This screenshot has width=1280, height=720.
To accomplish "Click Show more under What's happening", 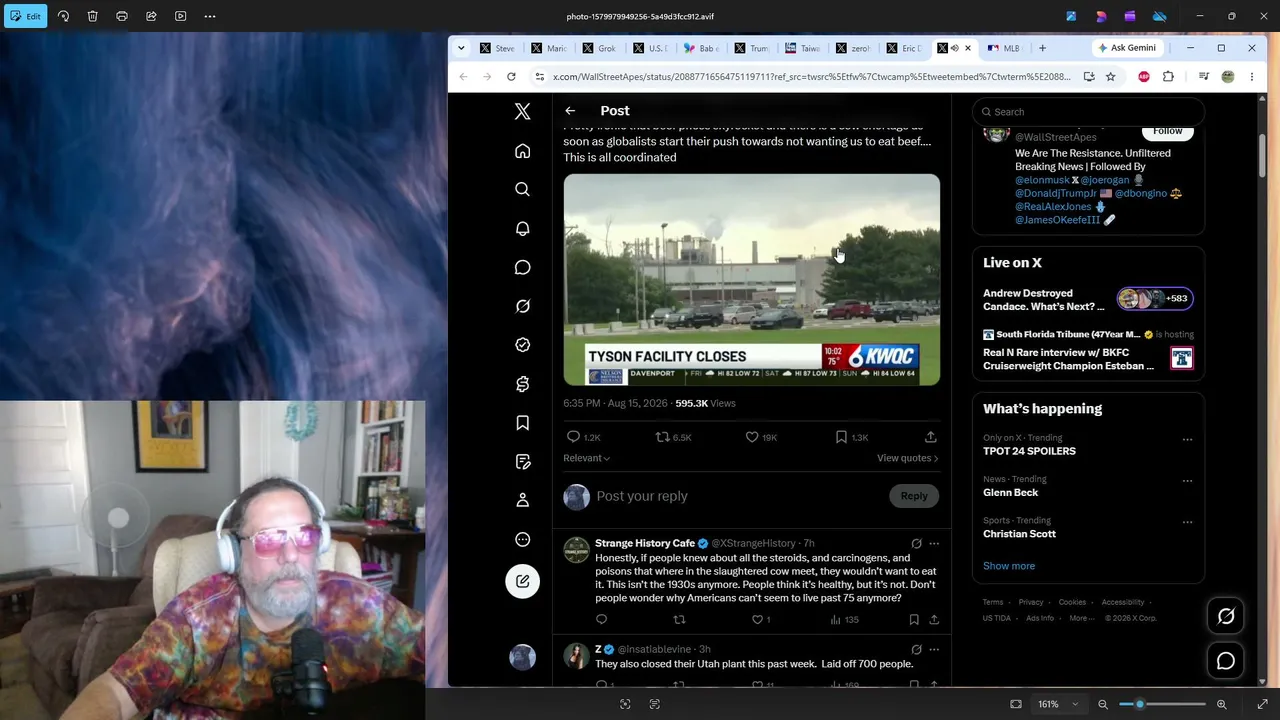I will click(1009, 566).
